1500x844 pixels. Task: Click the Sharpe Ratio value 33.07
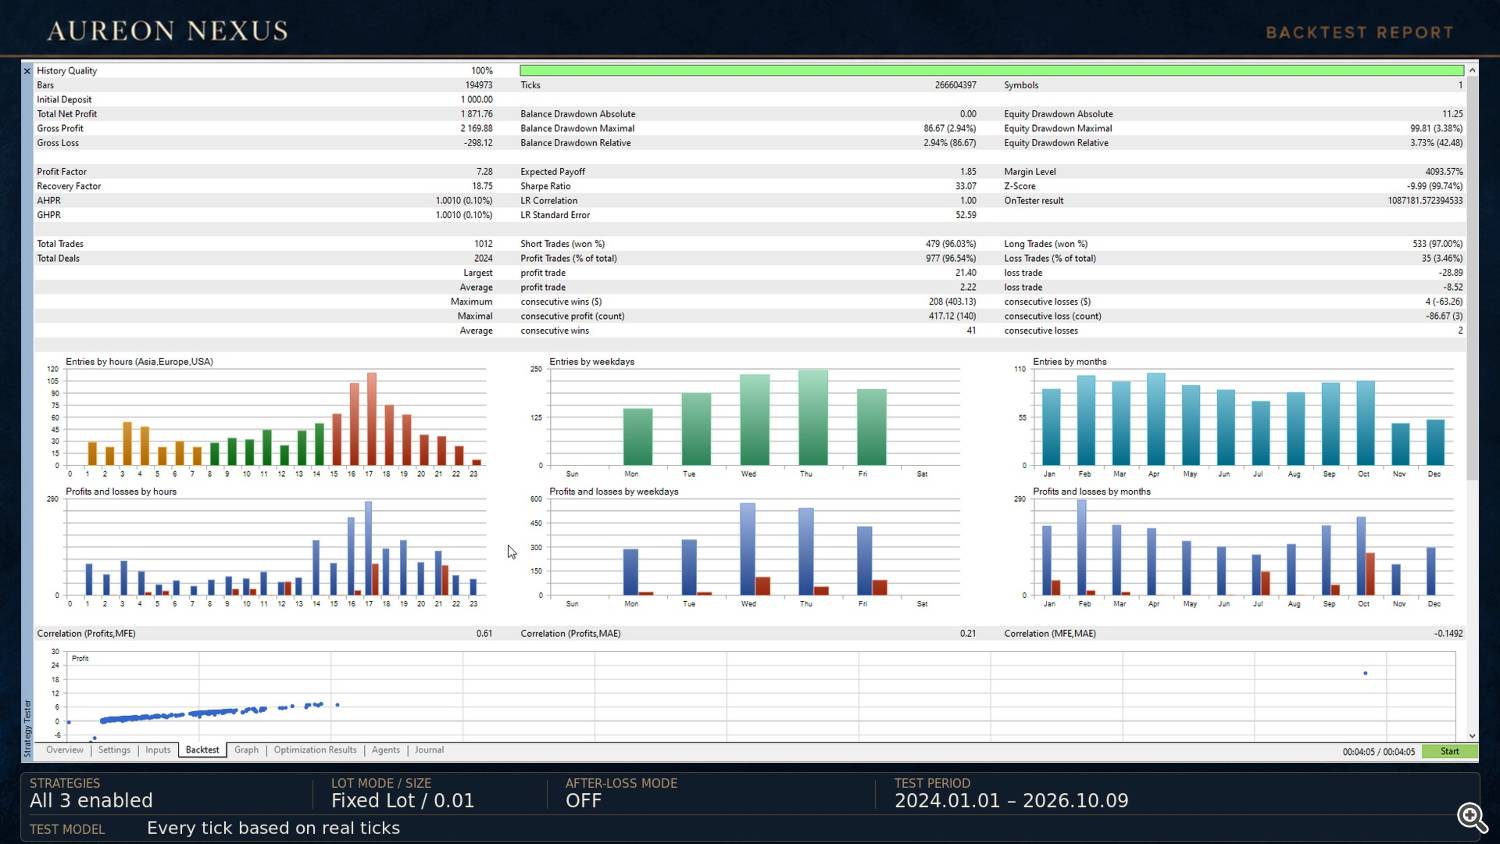[x=966, y=186]
